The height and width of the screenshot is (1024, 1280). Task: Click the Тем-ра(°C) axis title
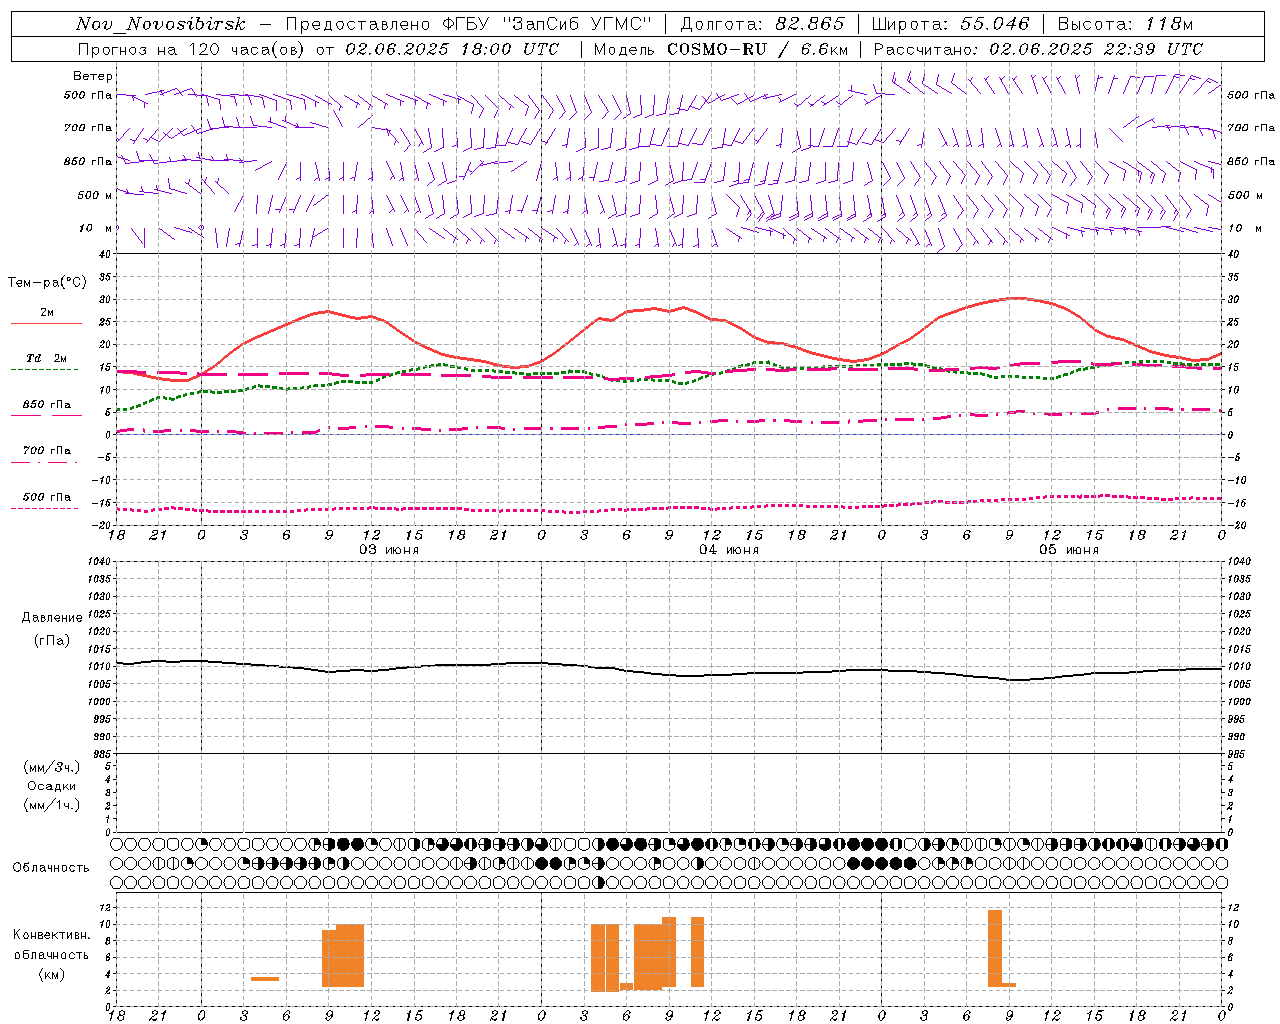tap(47, 283)
